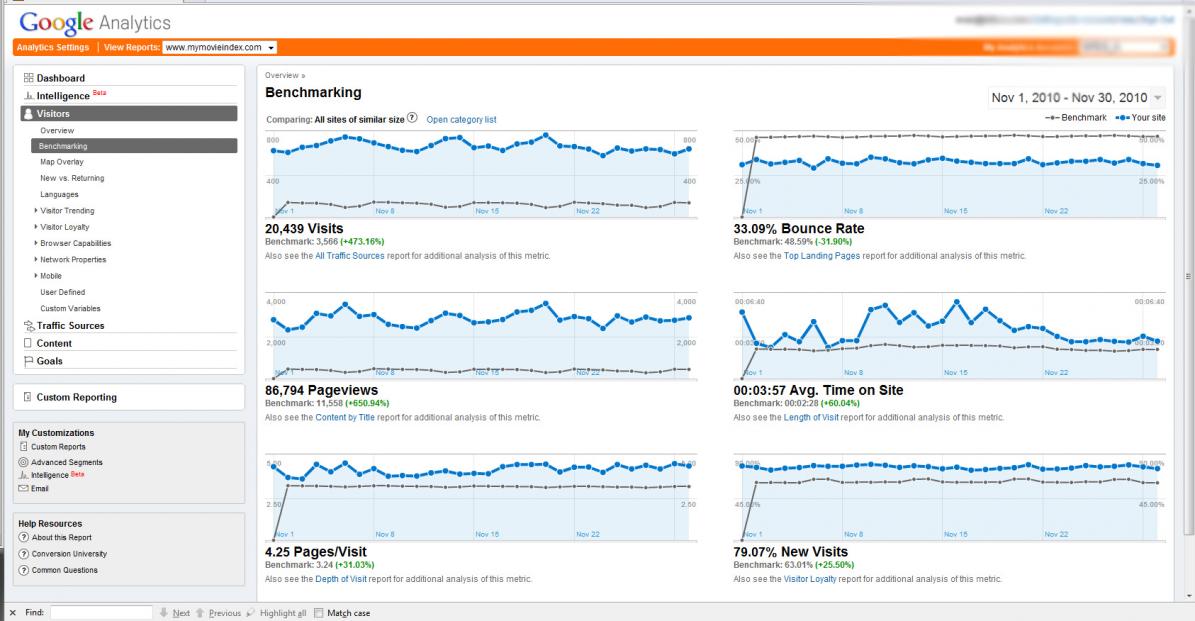Enable the Match case checkbox
The width and height of the screenshot is (1195, 621).
click(319, 613)
